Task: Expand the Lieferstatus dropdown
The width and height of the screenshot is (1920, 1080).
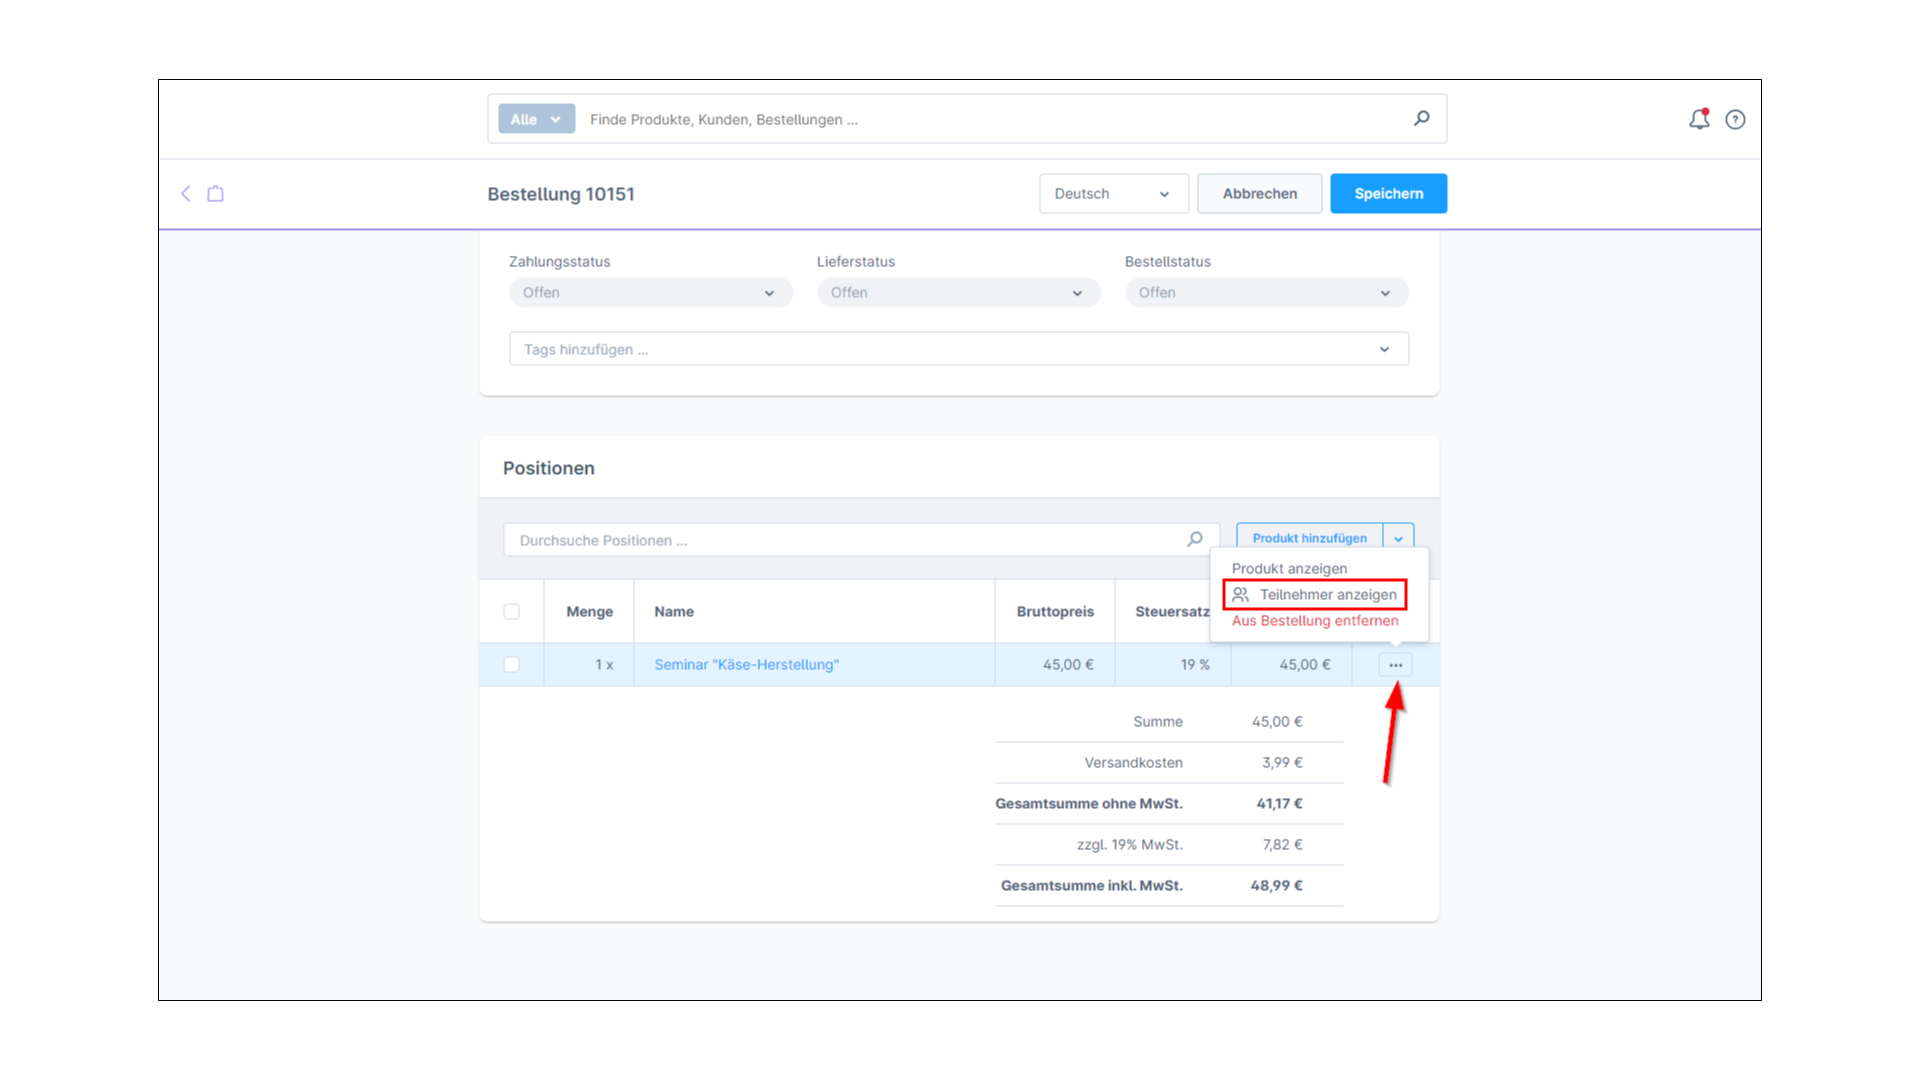Action: 958,292
